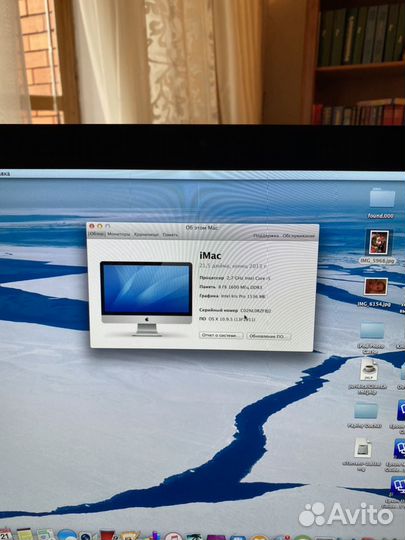
Task: Switch to the Хранилище tab
Action: click(146, 235)
